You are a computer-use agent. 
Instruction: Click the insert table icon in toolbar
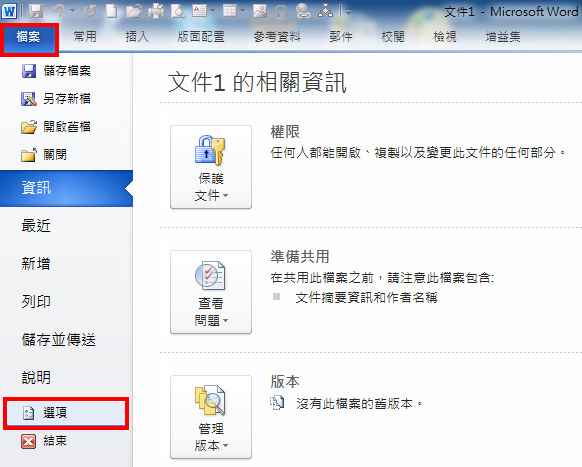point(230,11)
